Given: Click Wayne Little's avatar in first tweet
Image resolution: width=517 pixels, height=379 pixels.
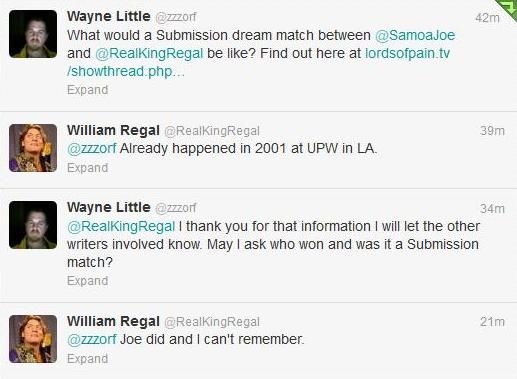Looking at the screenshot, I should pyautogui.click(x=33, y=34).
